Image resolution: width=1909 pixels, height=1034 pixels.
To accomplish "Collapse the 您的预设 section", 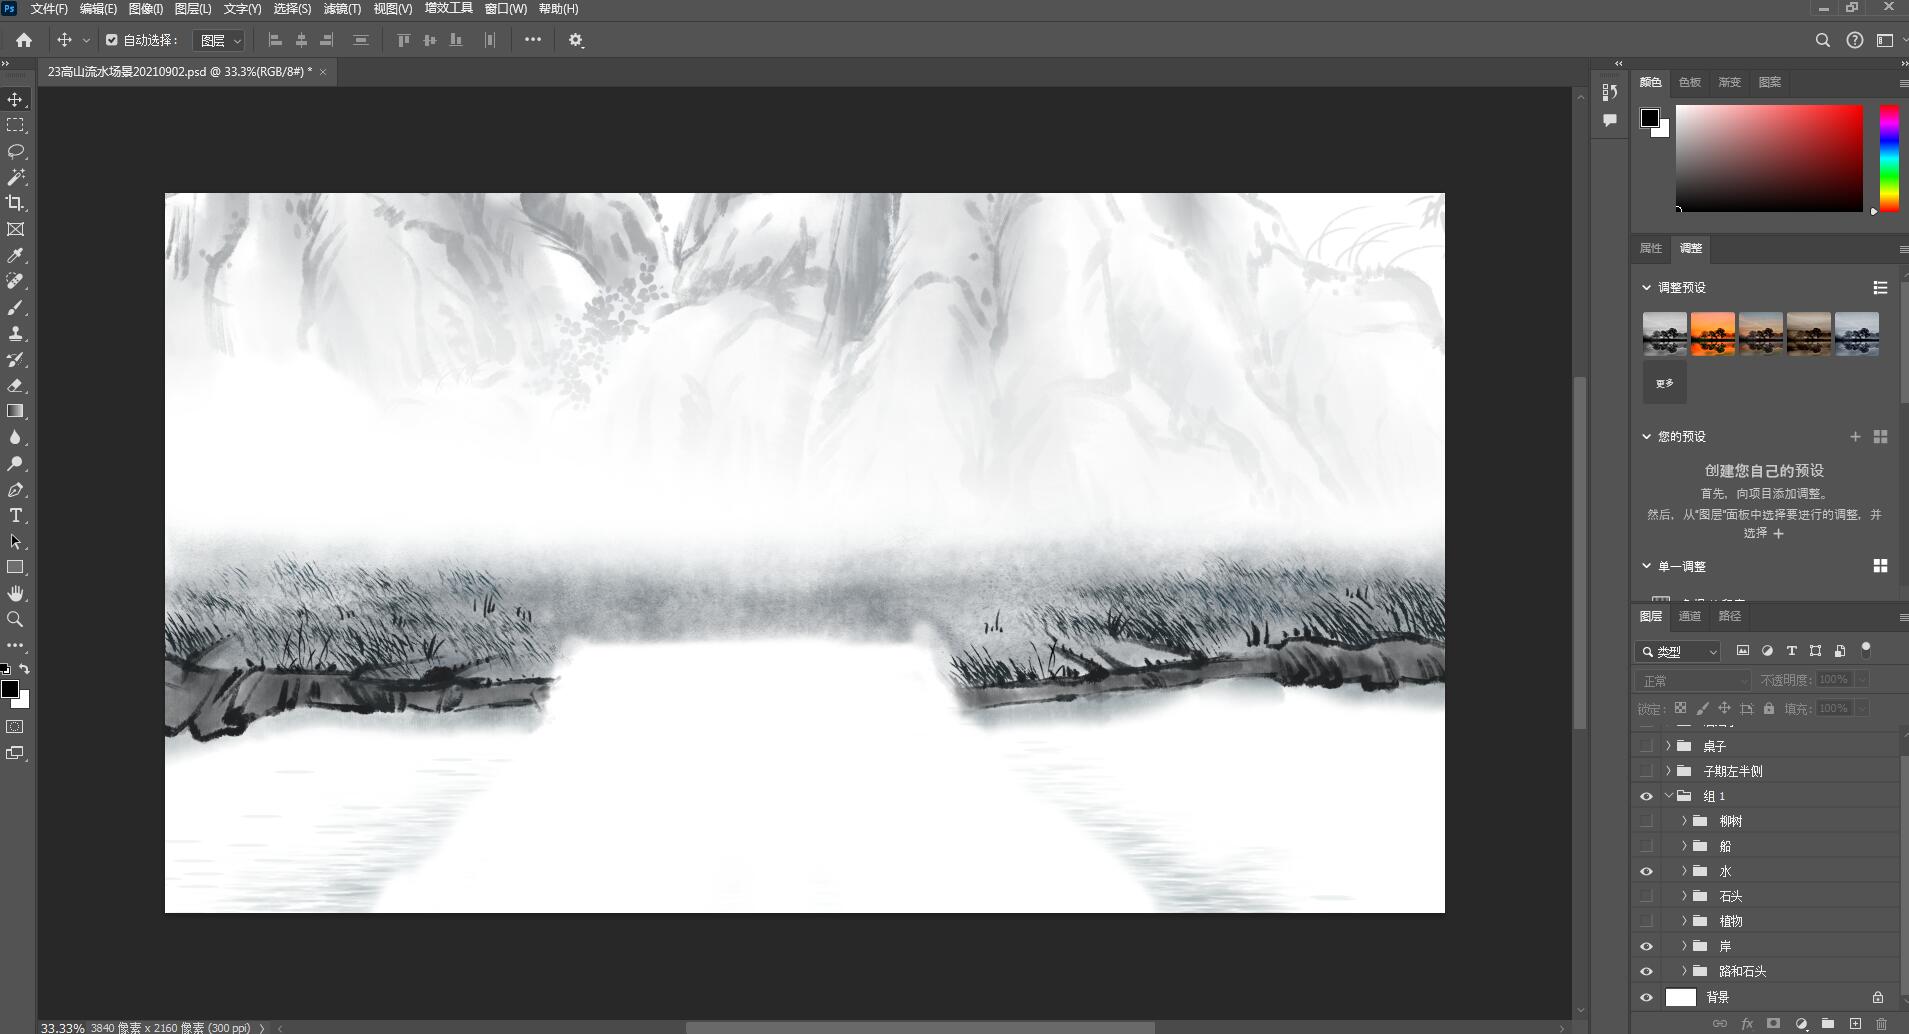I will coord(1647,436).
